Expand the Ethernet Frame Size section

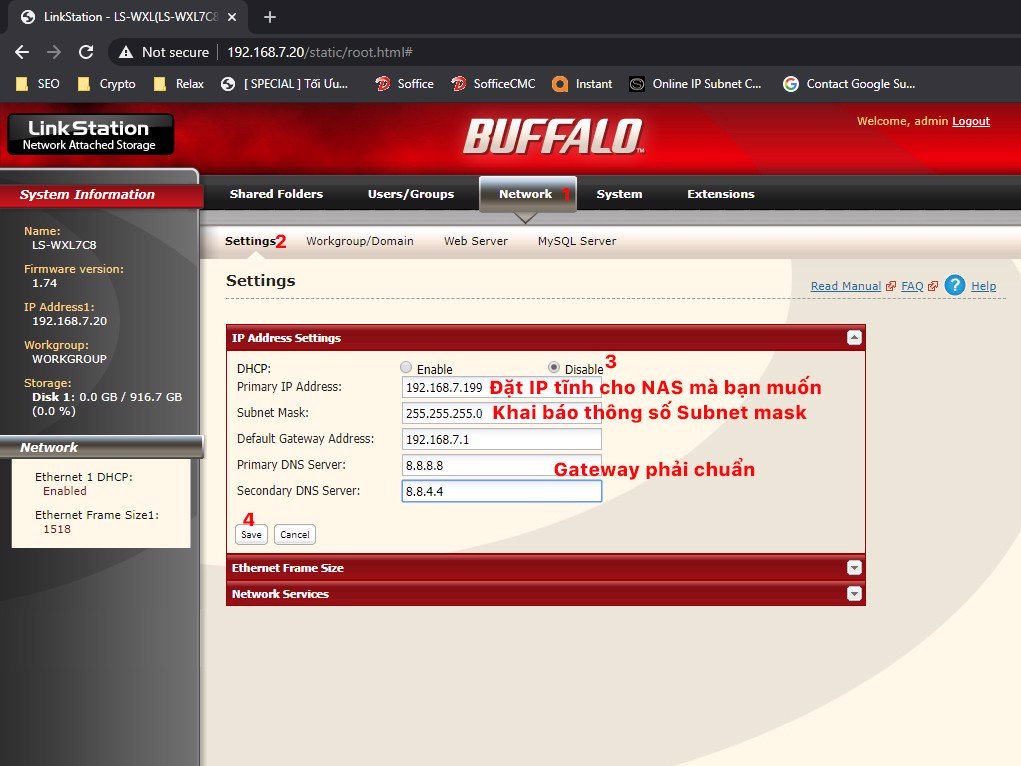(854, 567)
